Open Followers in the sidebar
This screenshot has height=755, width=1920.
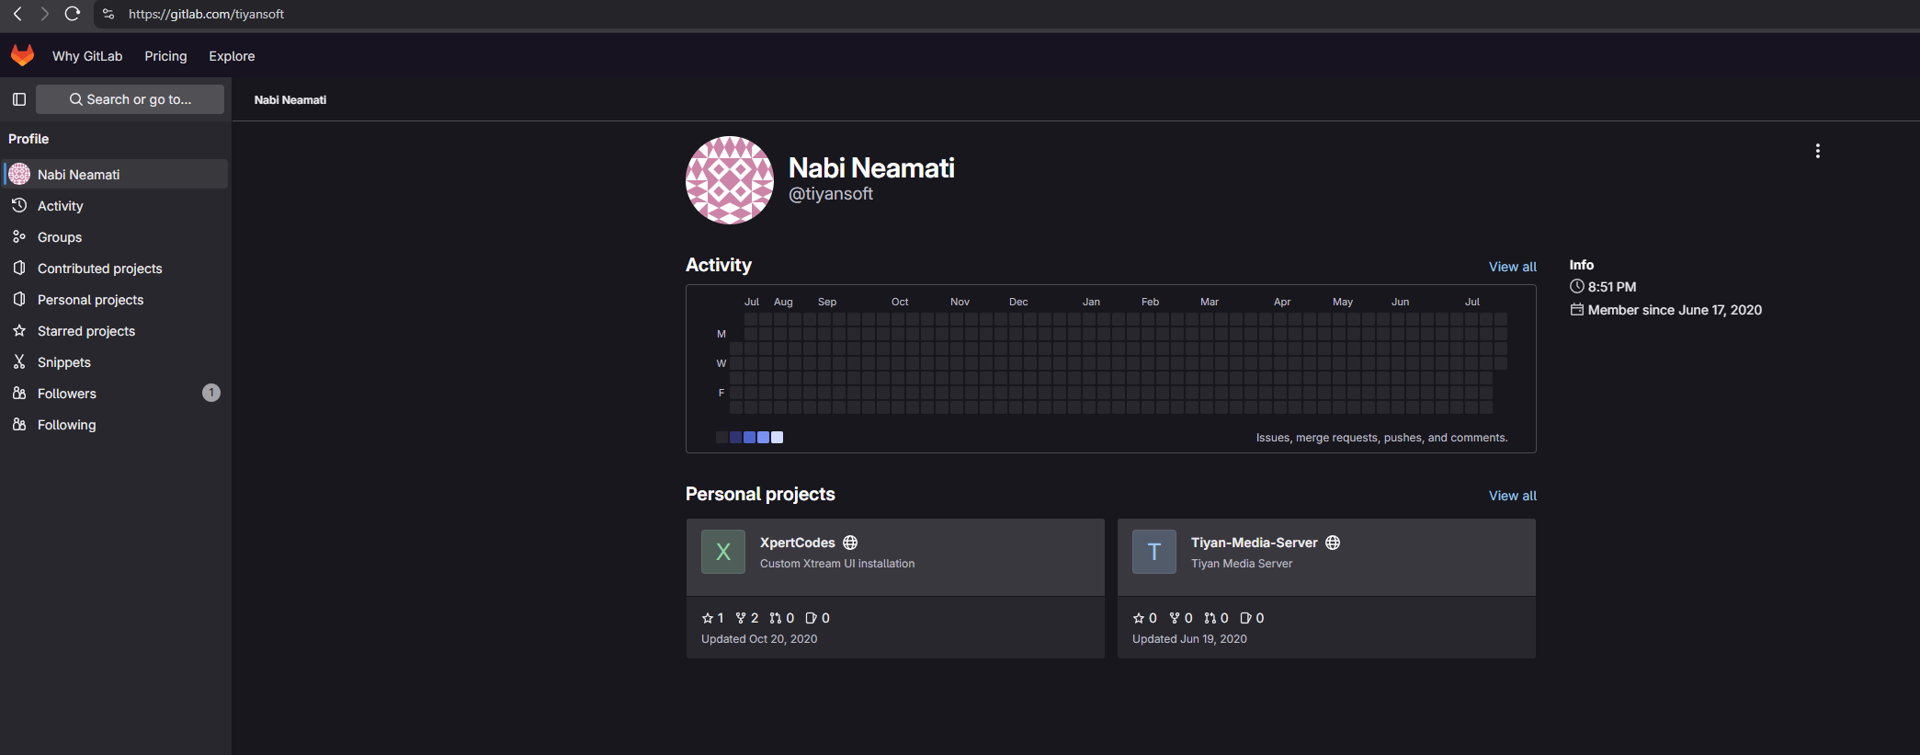[116, 393]
